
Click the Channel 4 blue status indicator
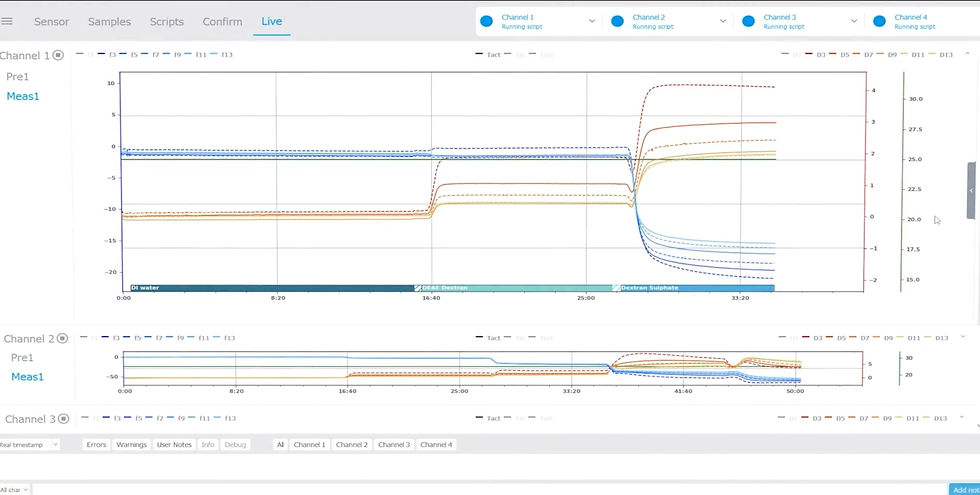pyautogui.click(x=879, y=21)
